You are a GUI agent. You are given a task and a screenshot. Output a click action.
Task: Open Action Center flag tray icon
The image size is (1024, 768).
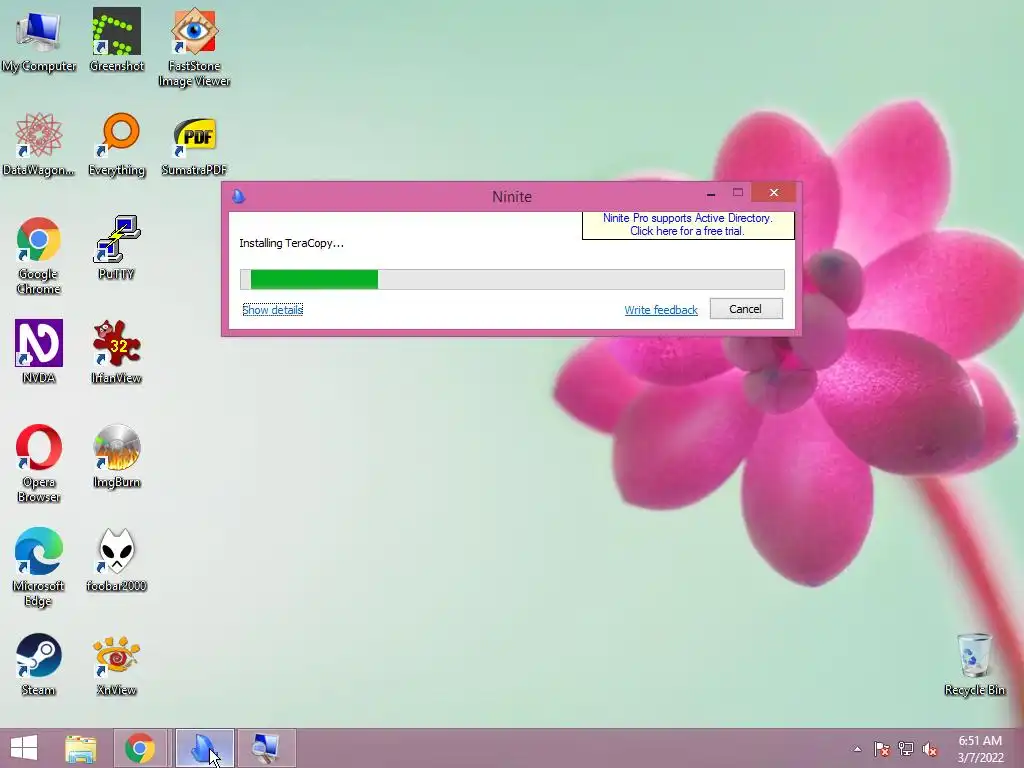(x=881, y=749)
